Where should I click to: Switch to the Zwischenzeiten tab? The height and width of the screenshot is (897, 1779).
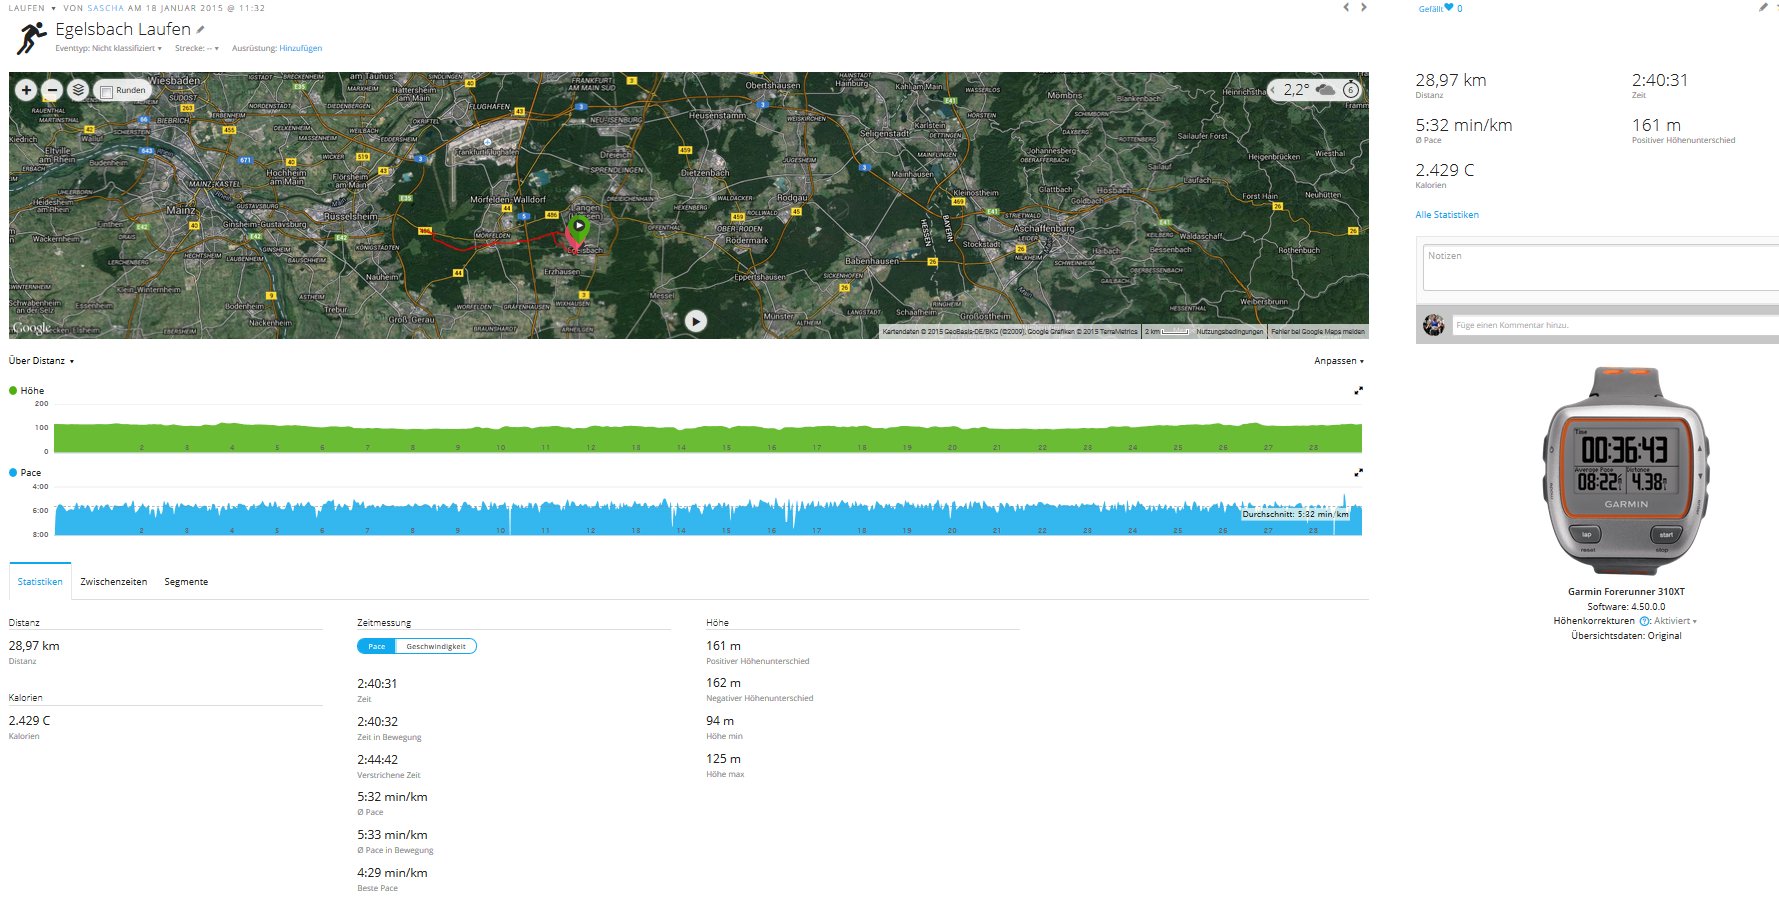coord(113,582)
